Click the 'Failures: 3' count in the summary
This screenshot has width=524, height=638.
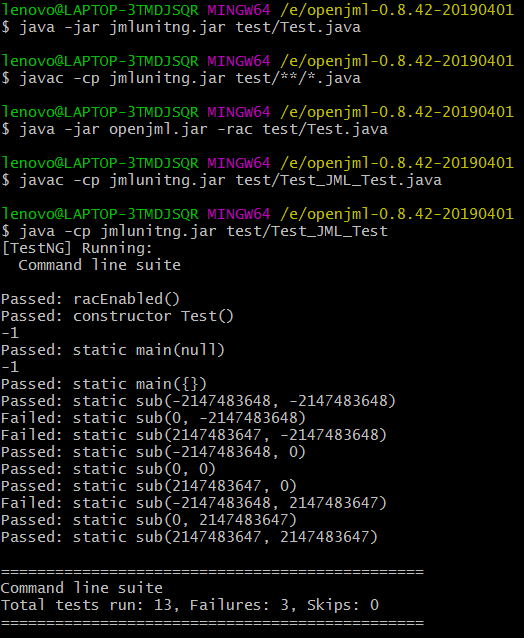coord(240,605)
